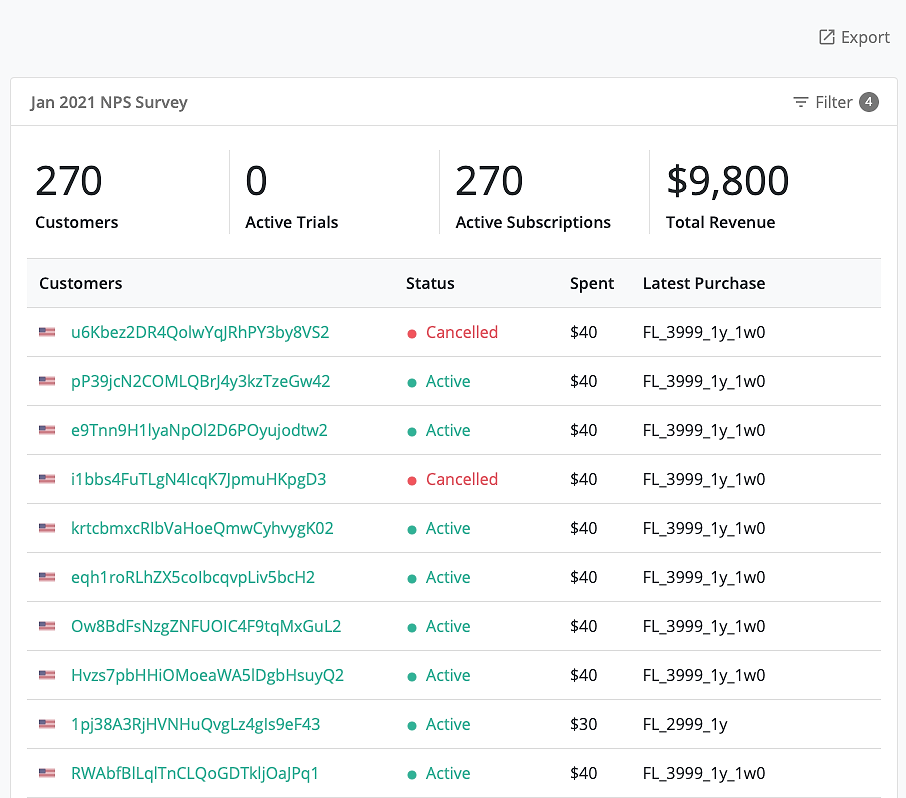Click US flag beside eqh1roRLhZX5coIbcqvpLiv5bcH2

(x=47, y=578)
